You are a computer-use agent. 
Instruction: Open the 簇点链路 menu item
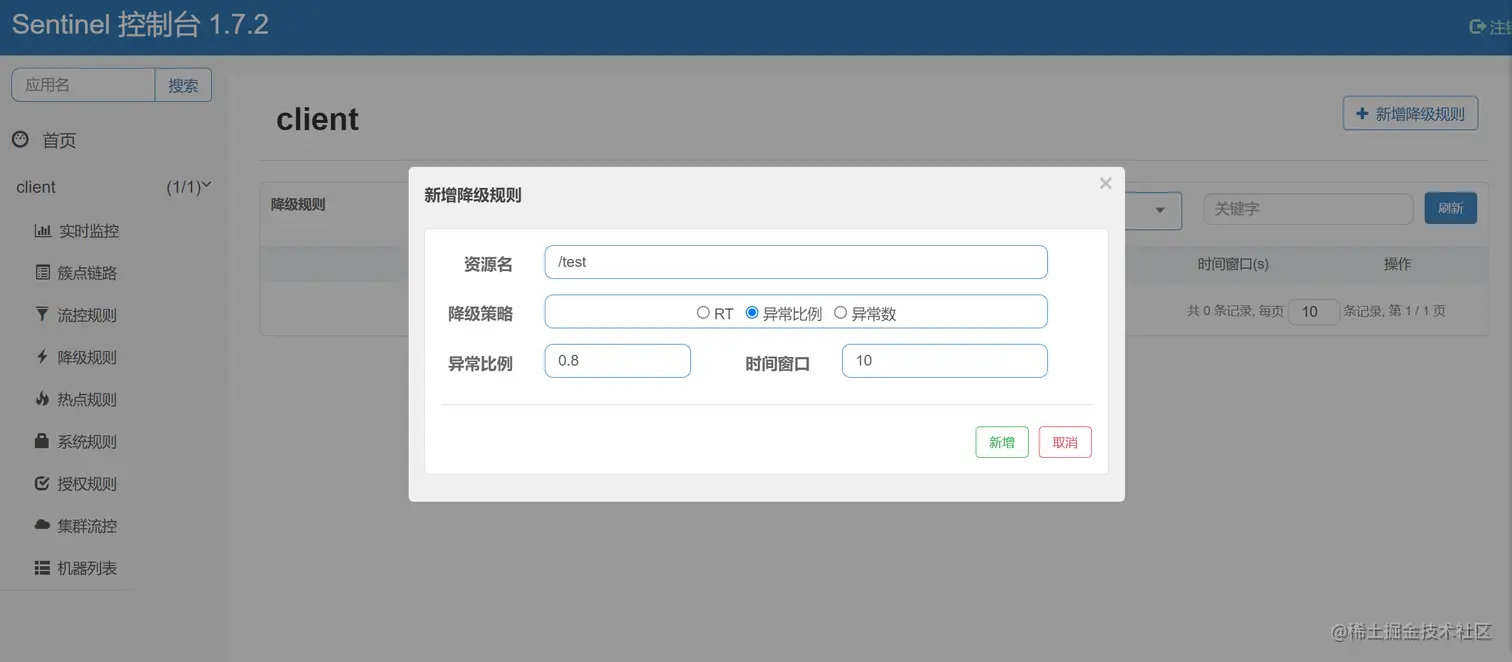pos(88,273)
